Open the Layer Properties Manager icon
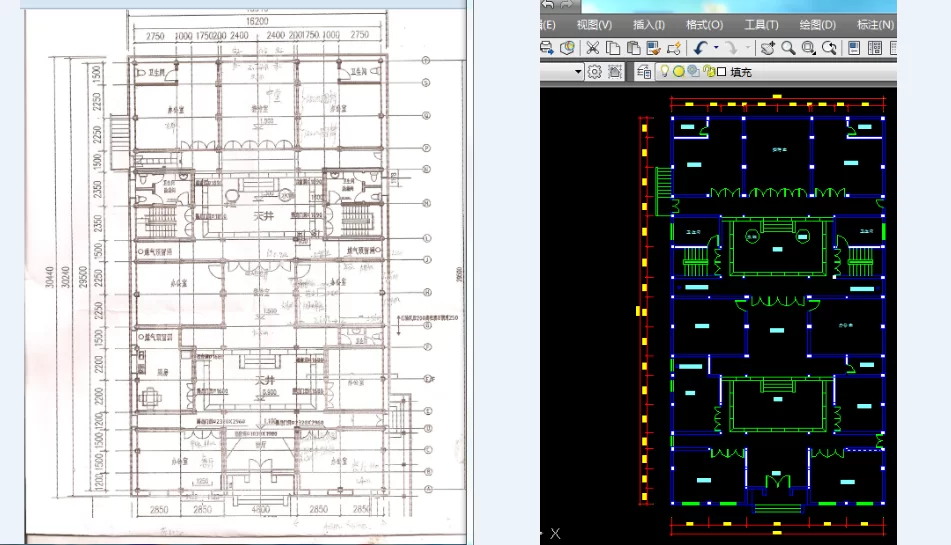The width and height of the screenshot is (951, 545). tap(643, 72)
